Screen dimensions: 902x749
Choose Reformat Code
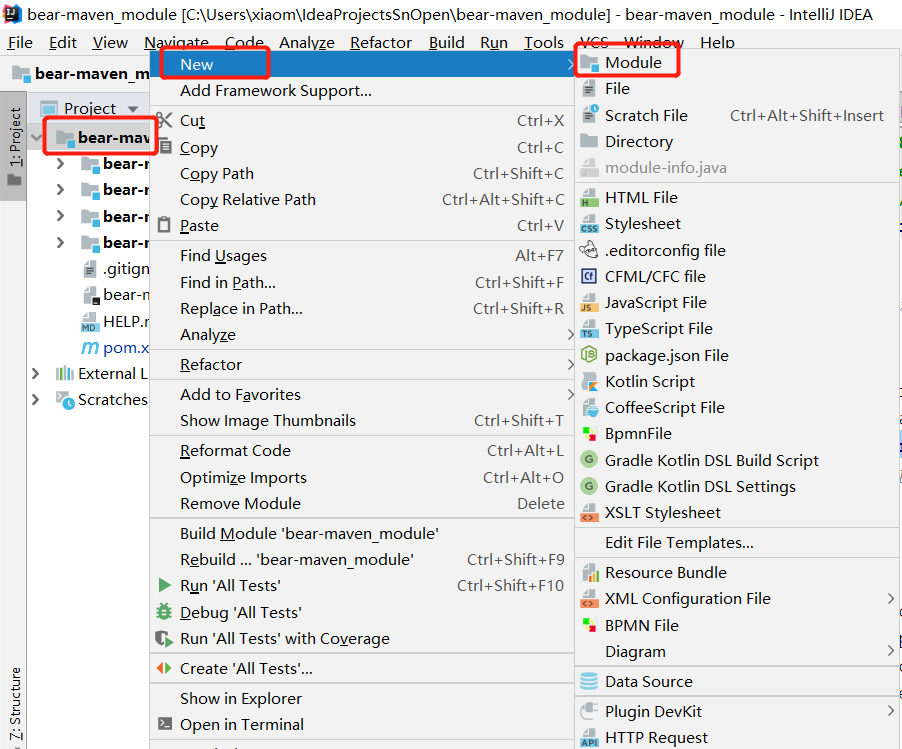(362, 450)
